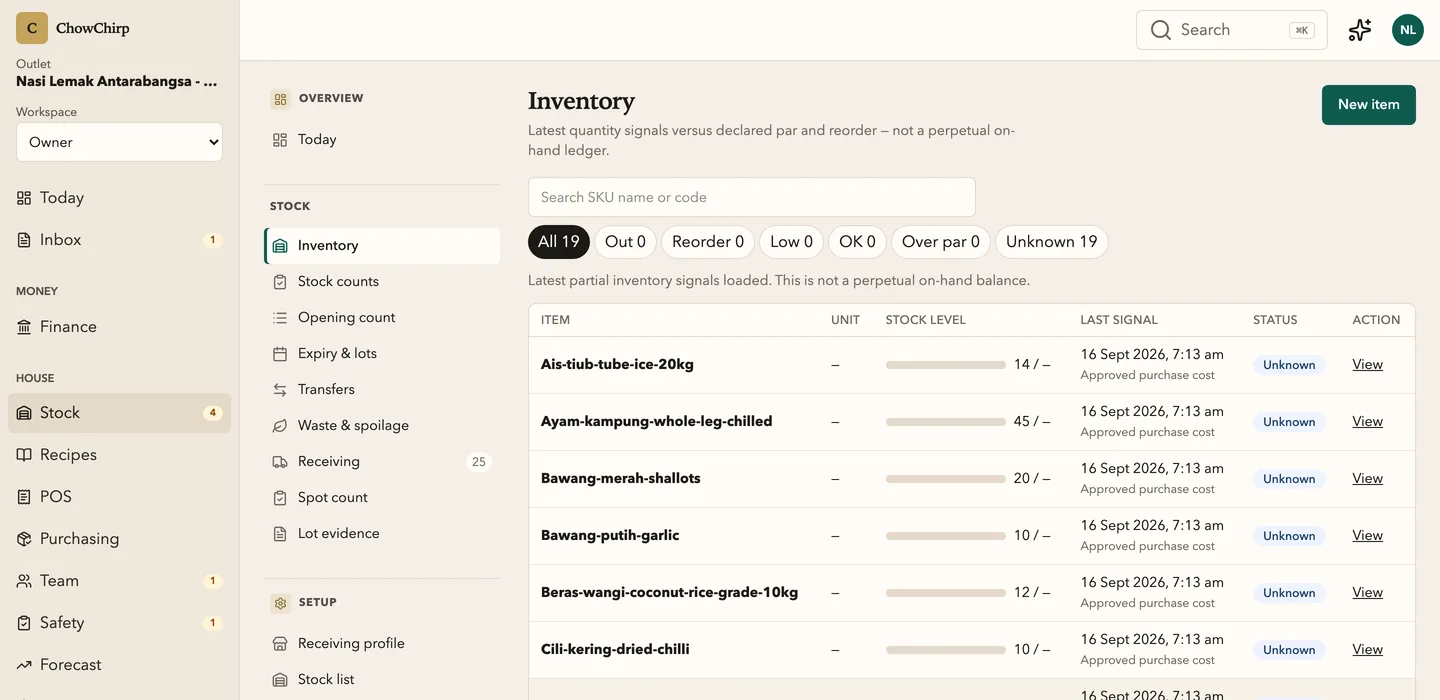Open Receiving profile under Setup

pos(382,644)
